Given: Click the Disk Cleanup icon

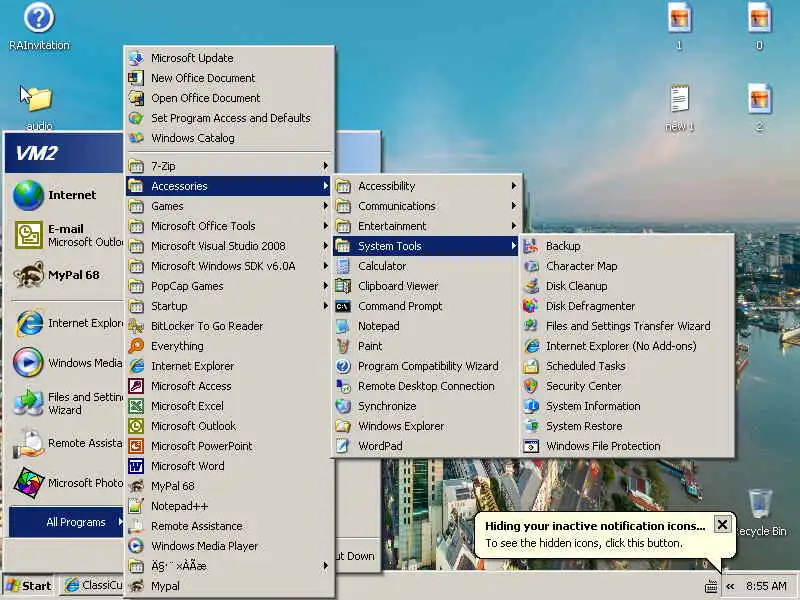Looking at the screenshot, I should 531,286.
